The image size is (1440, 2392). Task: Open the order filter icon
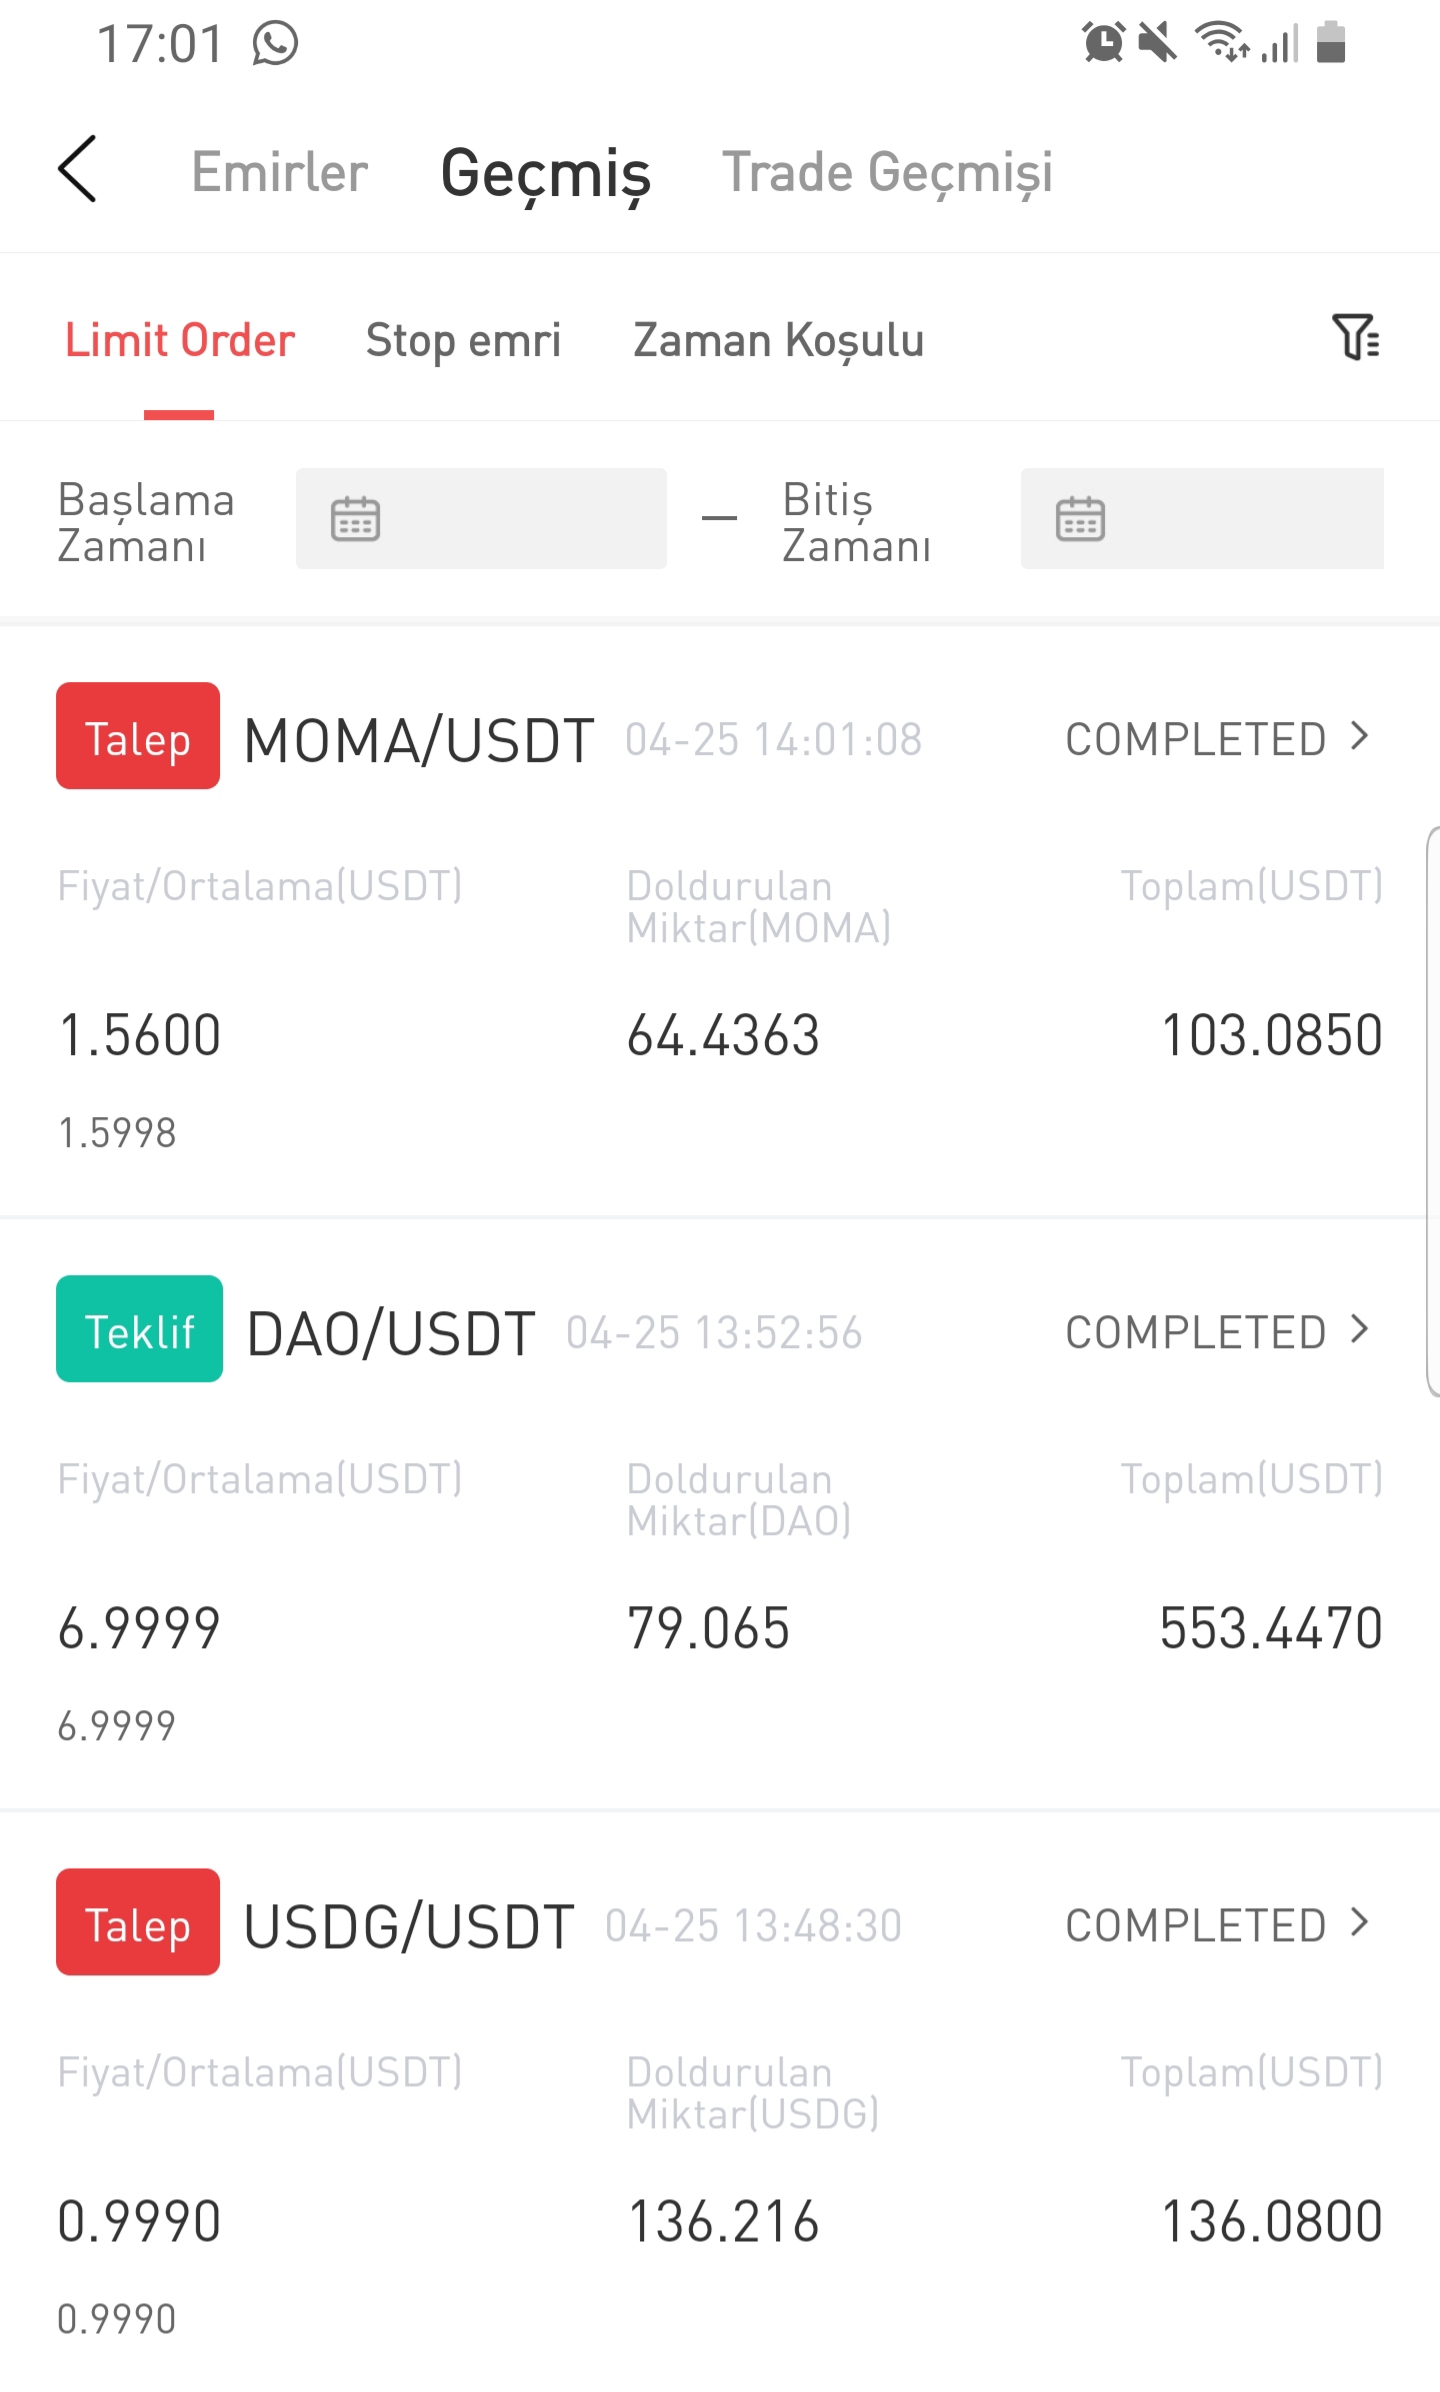(1355, 337)
